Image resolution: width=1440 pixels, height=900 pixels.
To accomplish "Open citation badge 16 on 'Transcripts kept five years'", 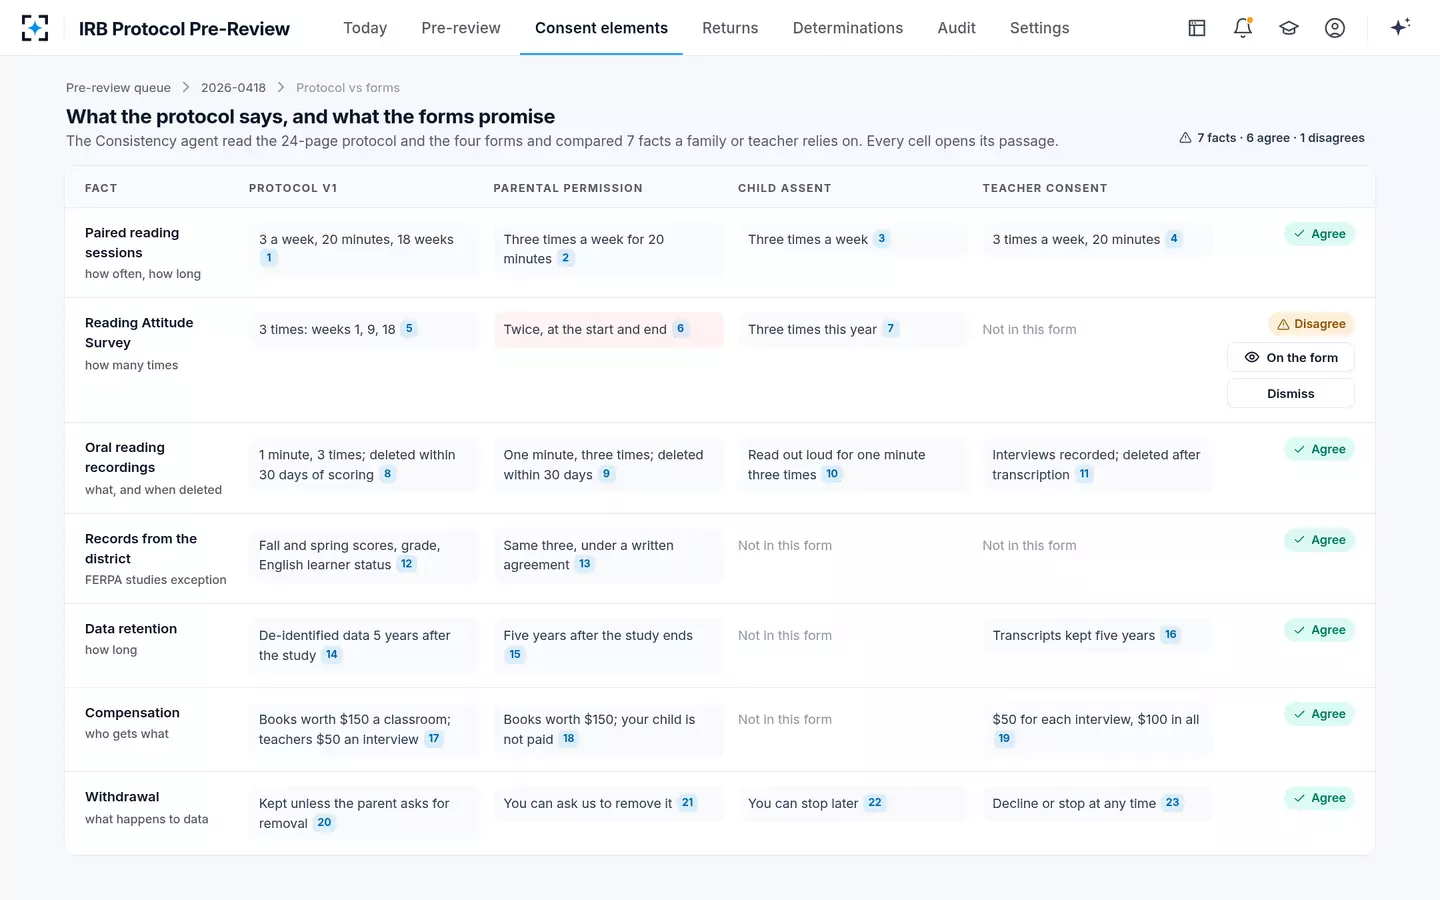I will [x=1170, y=635].
